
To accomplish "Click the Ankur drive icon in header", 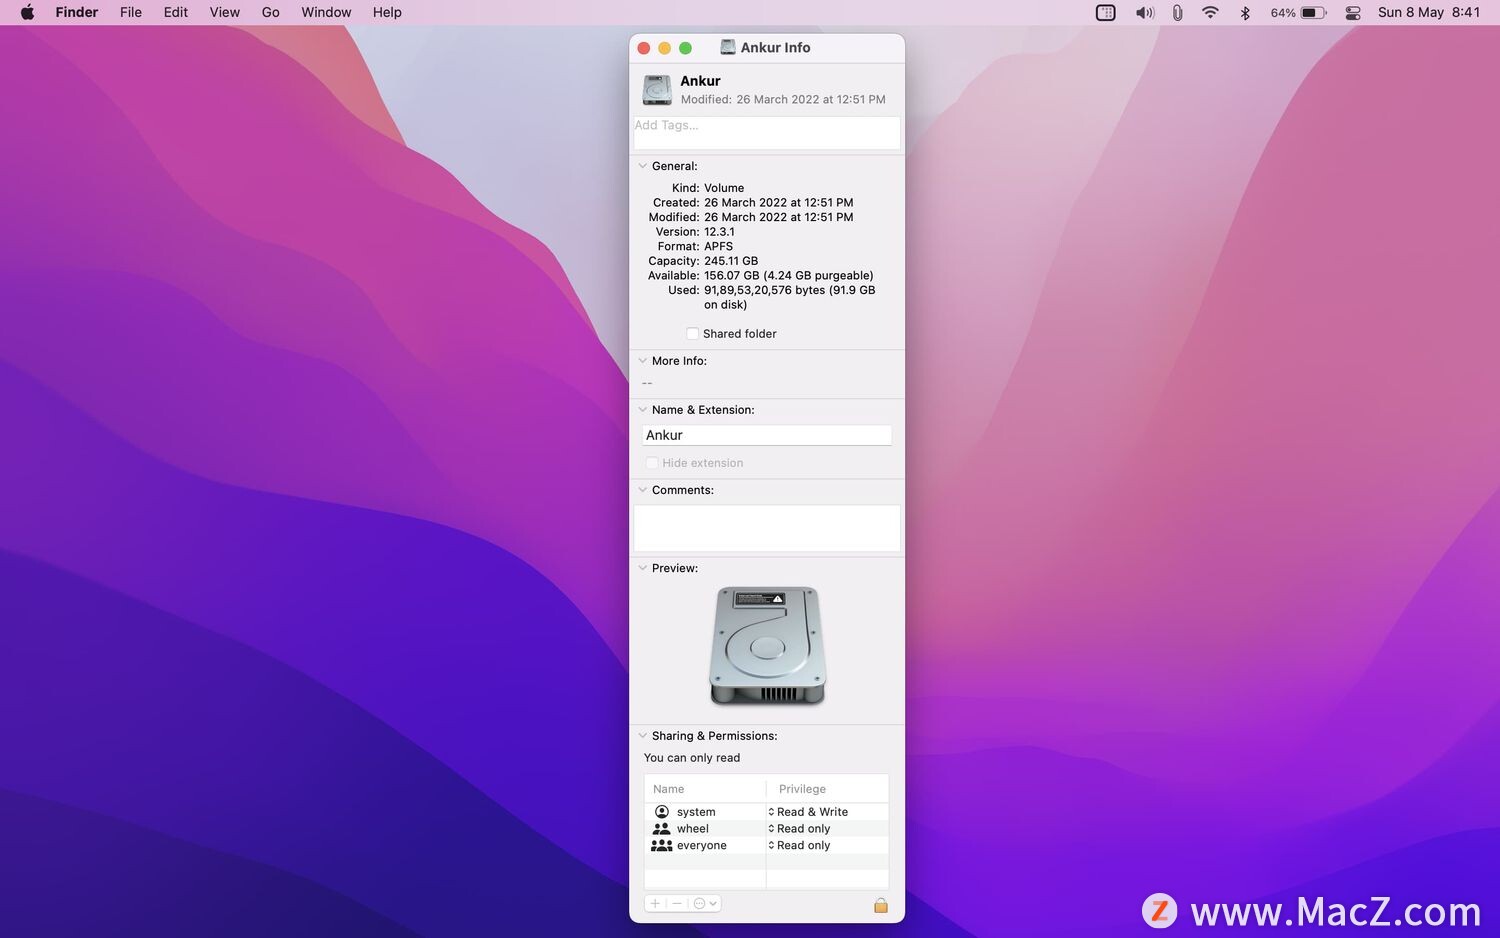I will 657,90.
